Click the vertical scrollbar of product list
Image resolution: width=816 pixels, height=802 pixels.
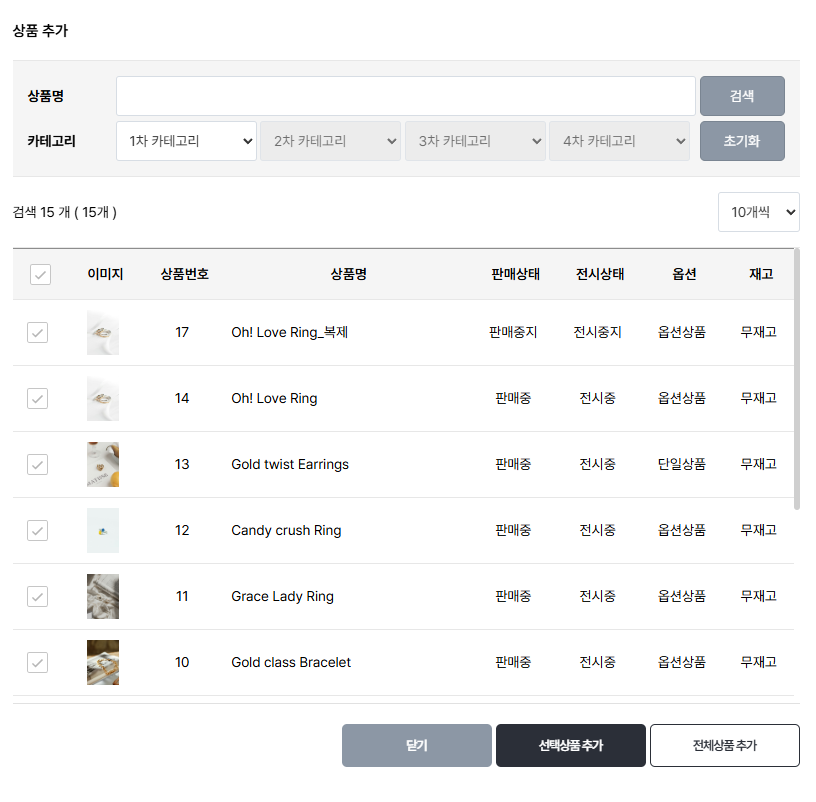[796, 380]
